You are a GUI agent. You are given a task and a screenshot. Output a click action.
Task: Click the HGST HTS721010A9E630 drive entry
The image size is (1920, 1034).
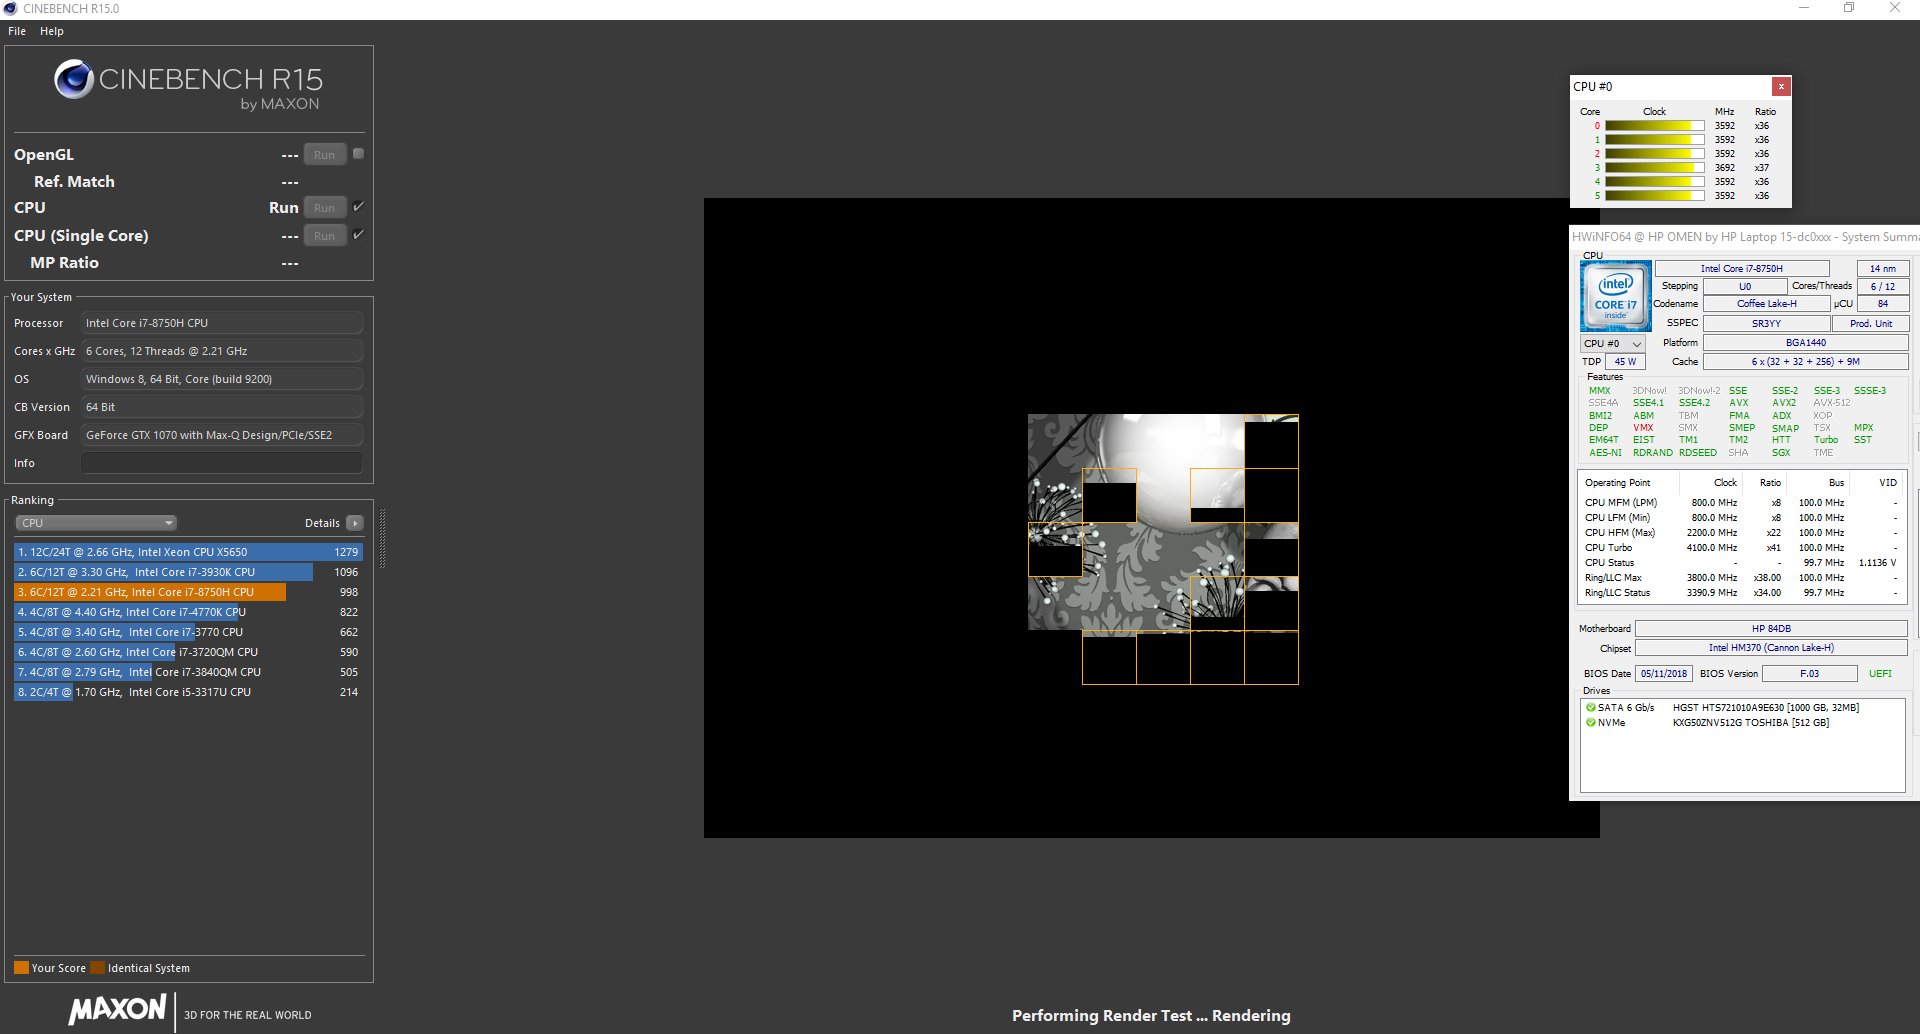point(1765,707)
